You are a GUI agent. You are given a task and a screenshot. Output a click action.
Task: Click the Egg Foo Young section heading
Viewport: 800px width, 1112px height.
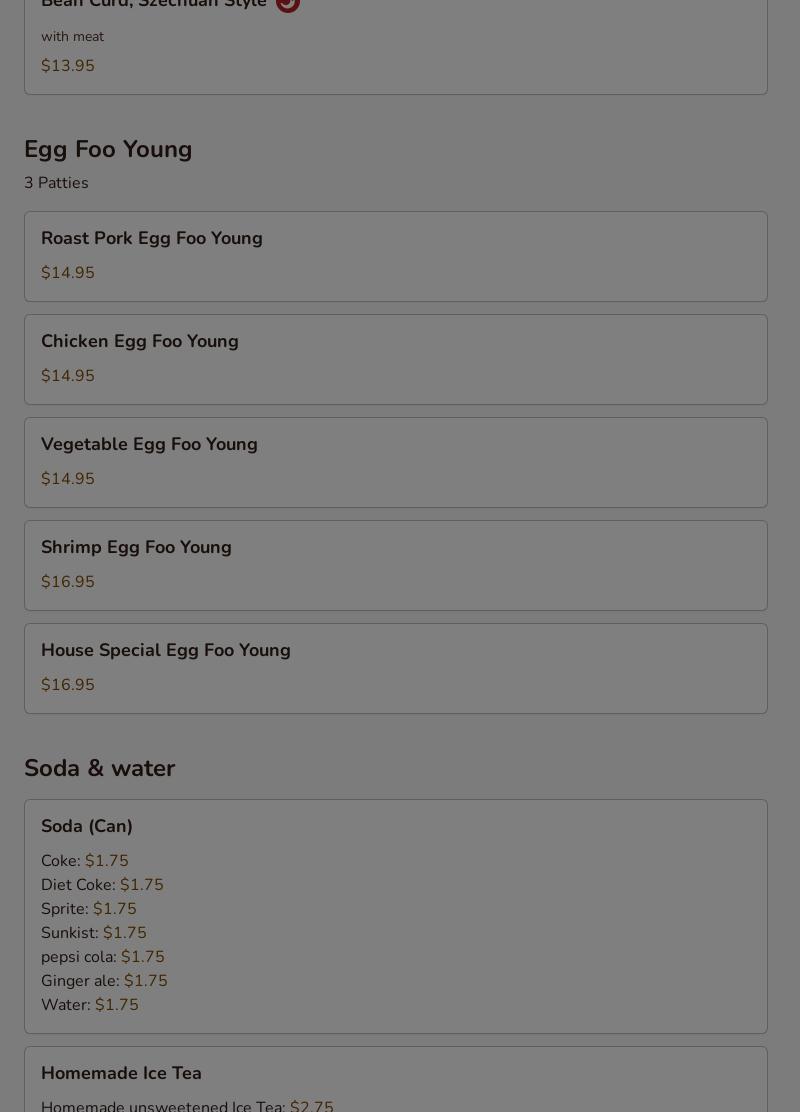coord(108,149)
